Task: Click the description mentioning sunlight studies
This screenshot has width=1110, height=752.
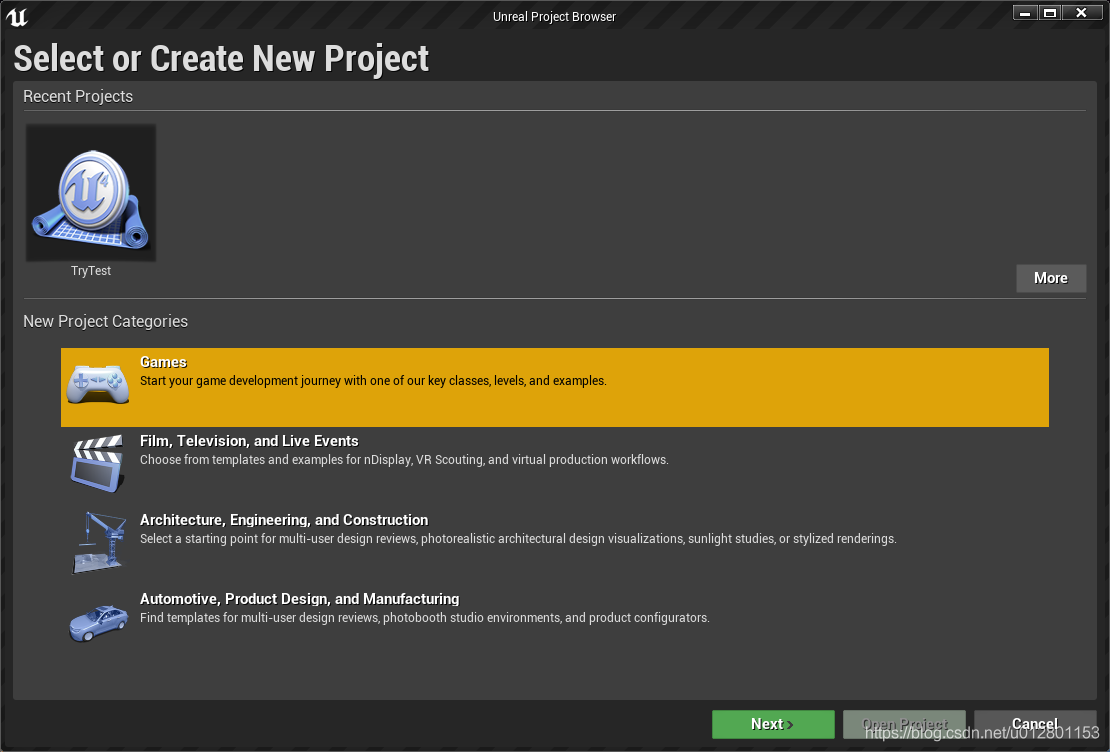Action: (x=518, y=539)
